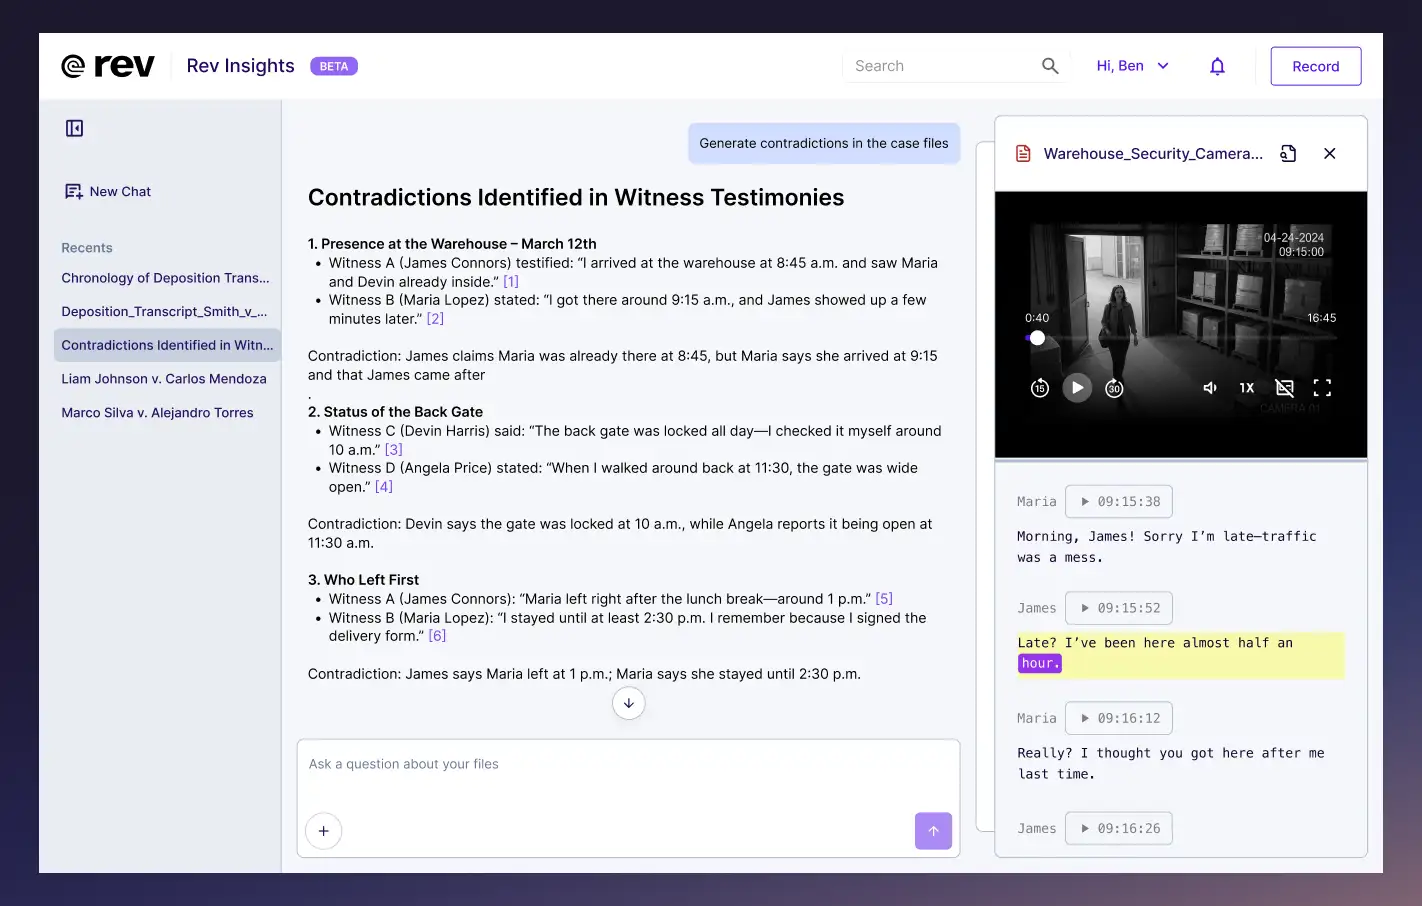
Task: Skip forward 30 seconds in the video
Action: (x=1114, y=388)
